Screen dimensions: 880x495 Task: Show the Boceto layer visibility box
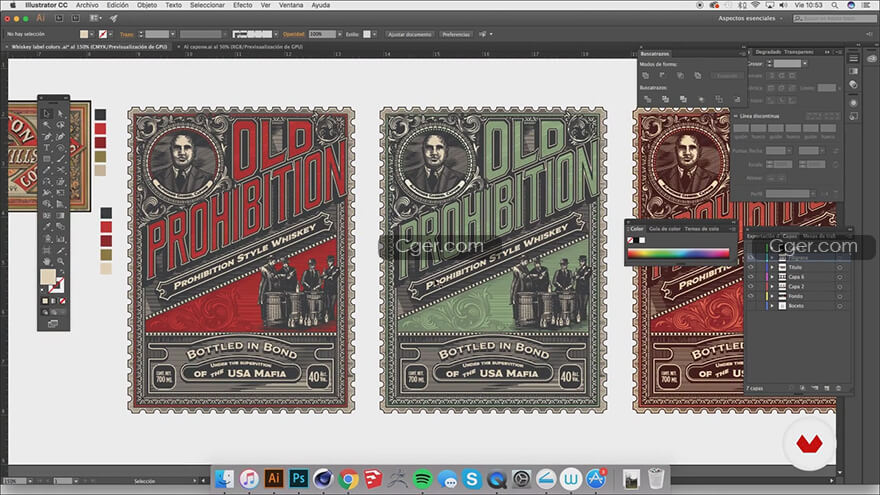751,306
